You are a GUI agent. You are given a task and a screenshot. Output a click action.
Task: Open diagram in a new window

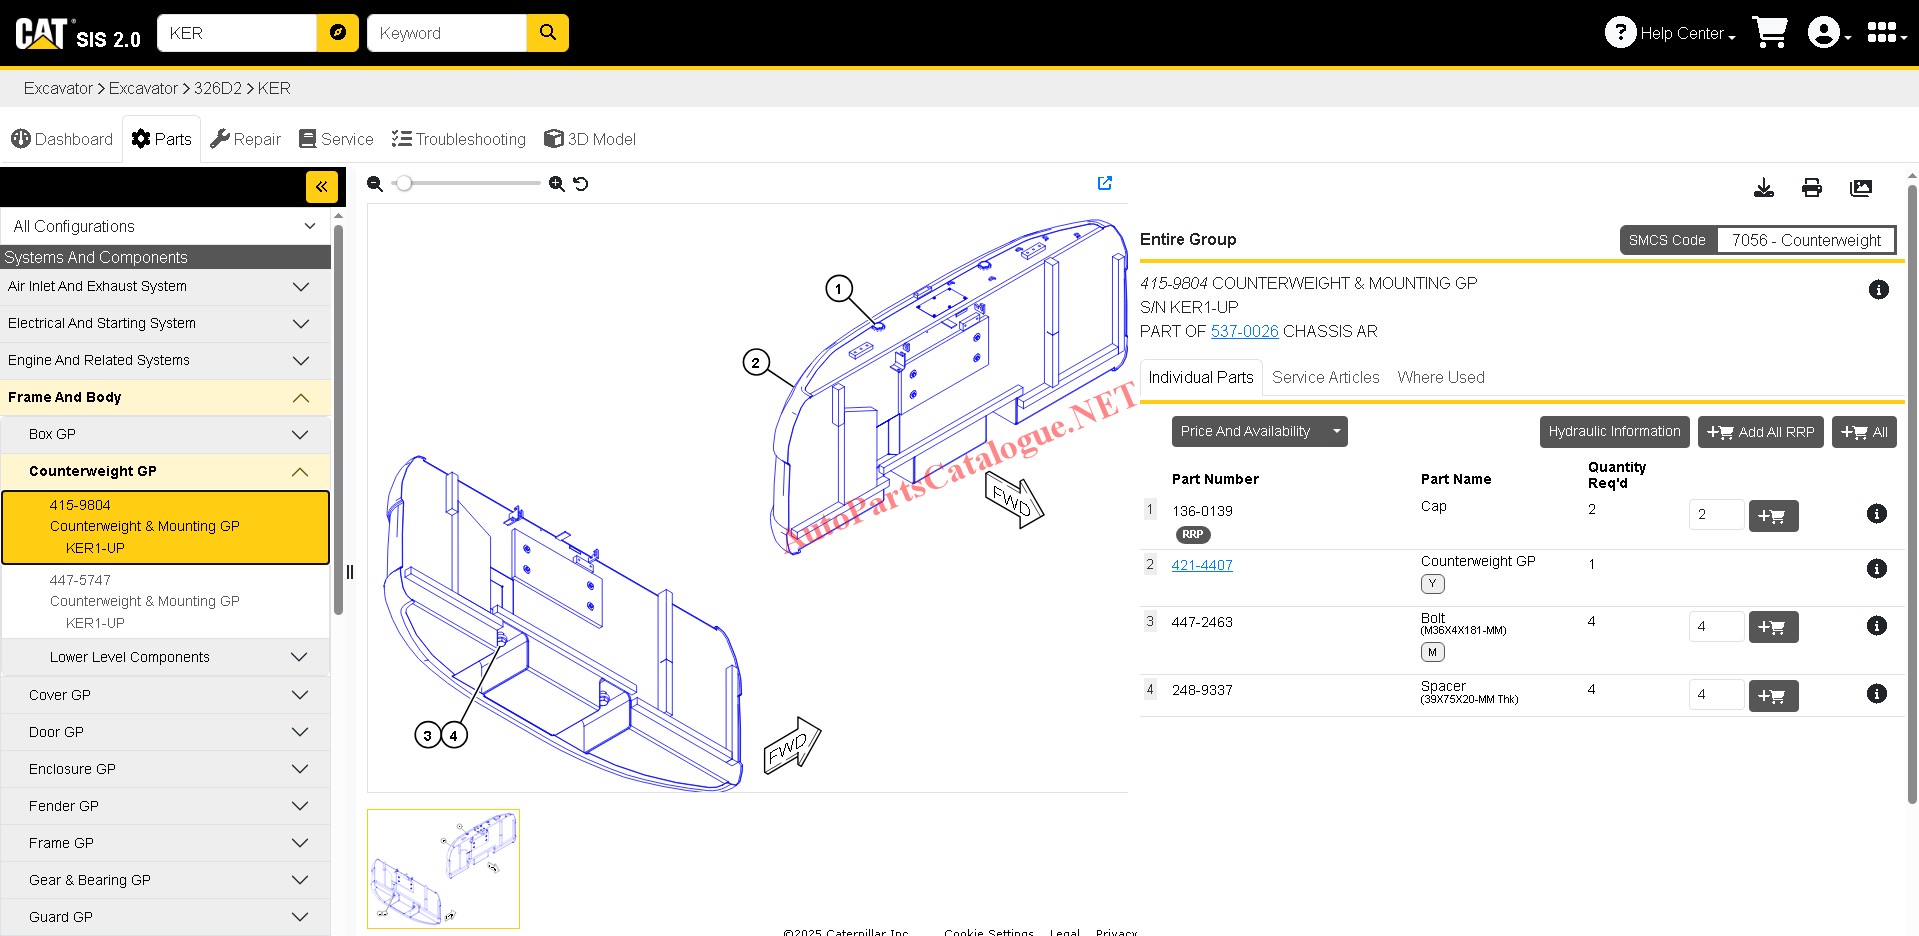1104,183
